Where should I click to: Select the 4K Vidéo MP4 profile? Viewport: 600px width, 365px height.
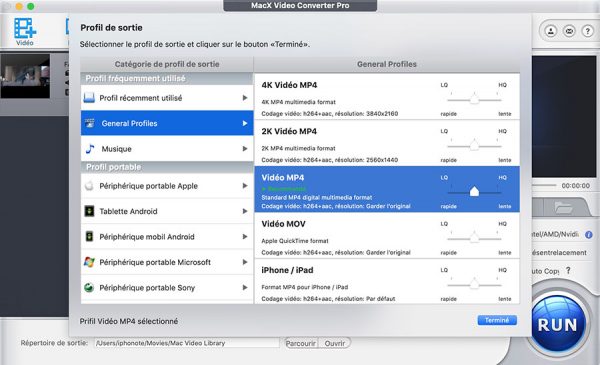click(x=387, y=97)
